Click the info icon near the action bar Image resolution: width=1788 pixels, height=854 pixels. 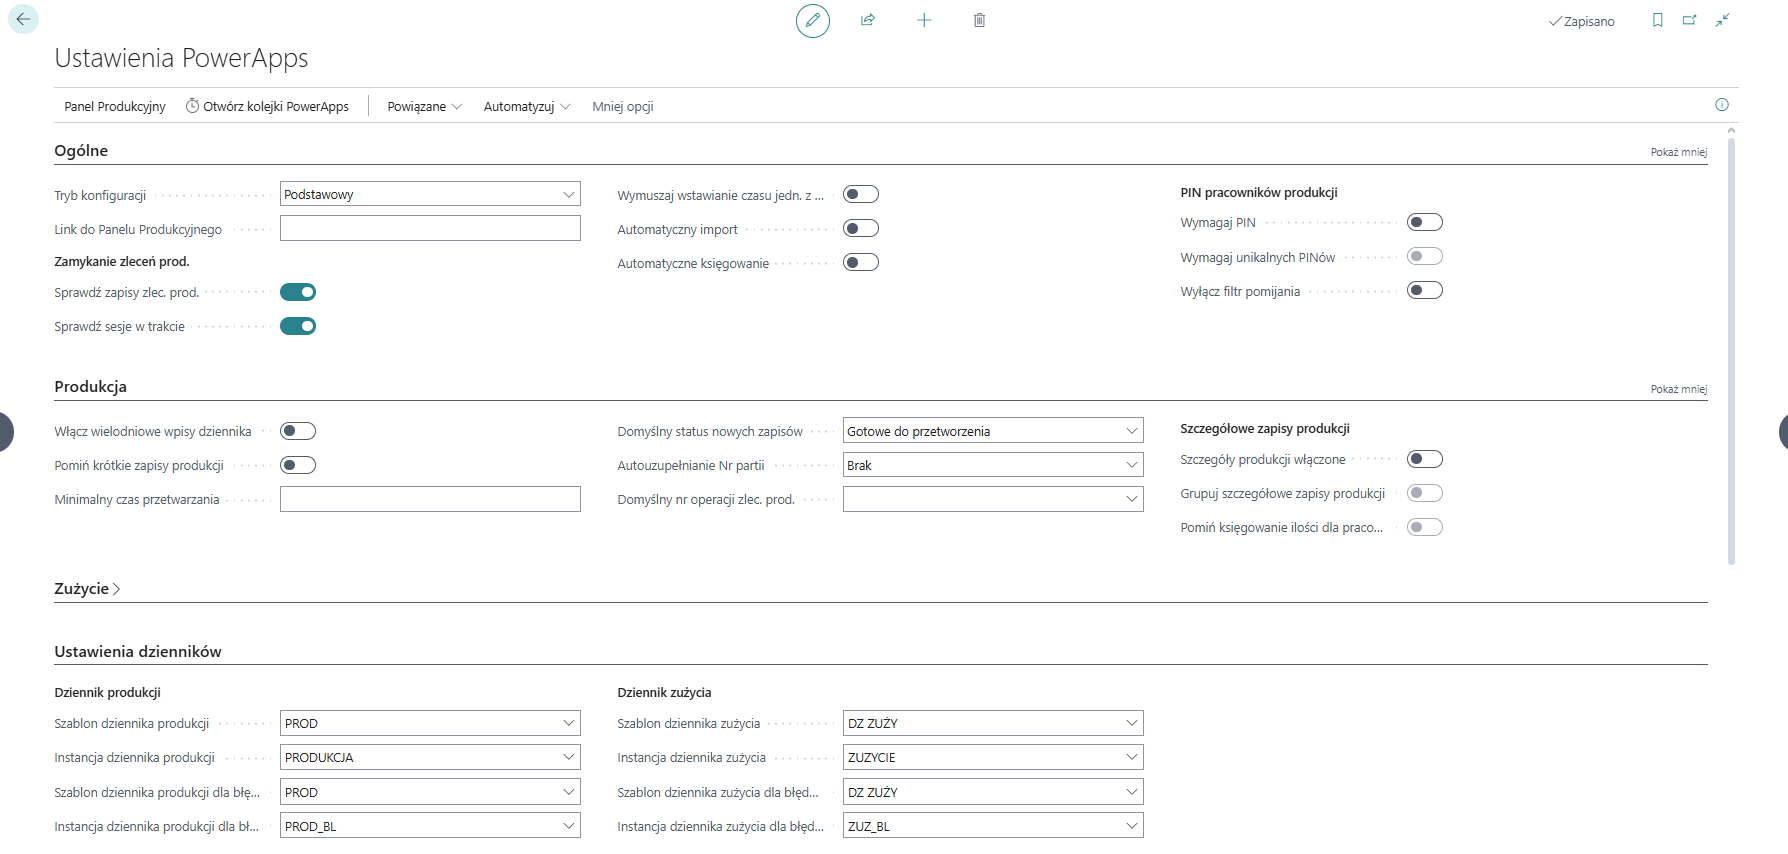1722,105
